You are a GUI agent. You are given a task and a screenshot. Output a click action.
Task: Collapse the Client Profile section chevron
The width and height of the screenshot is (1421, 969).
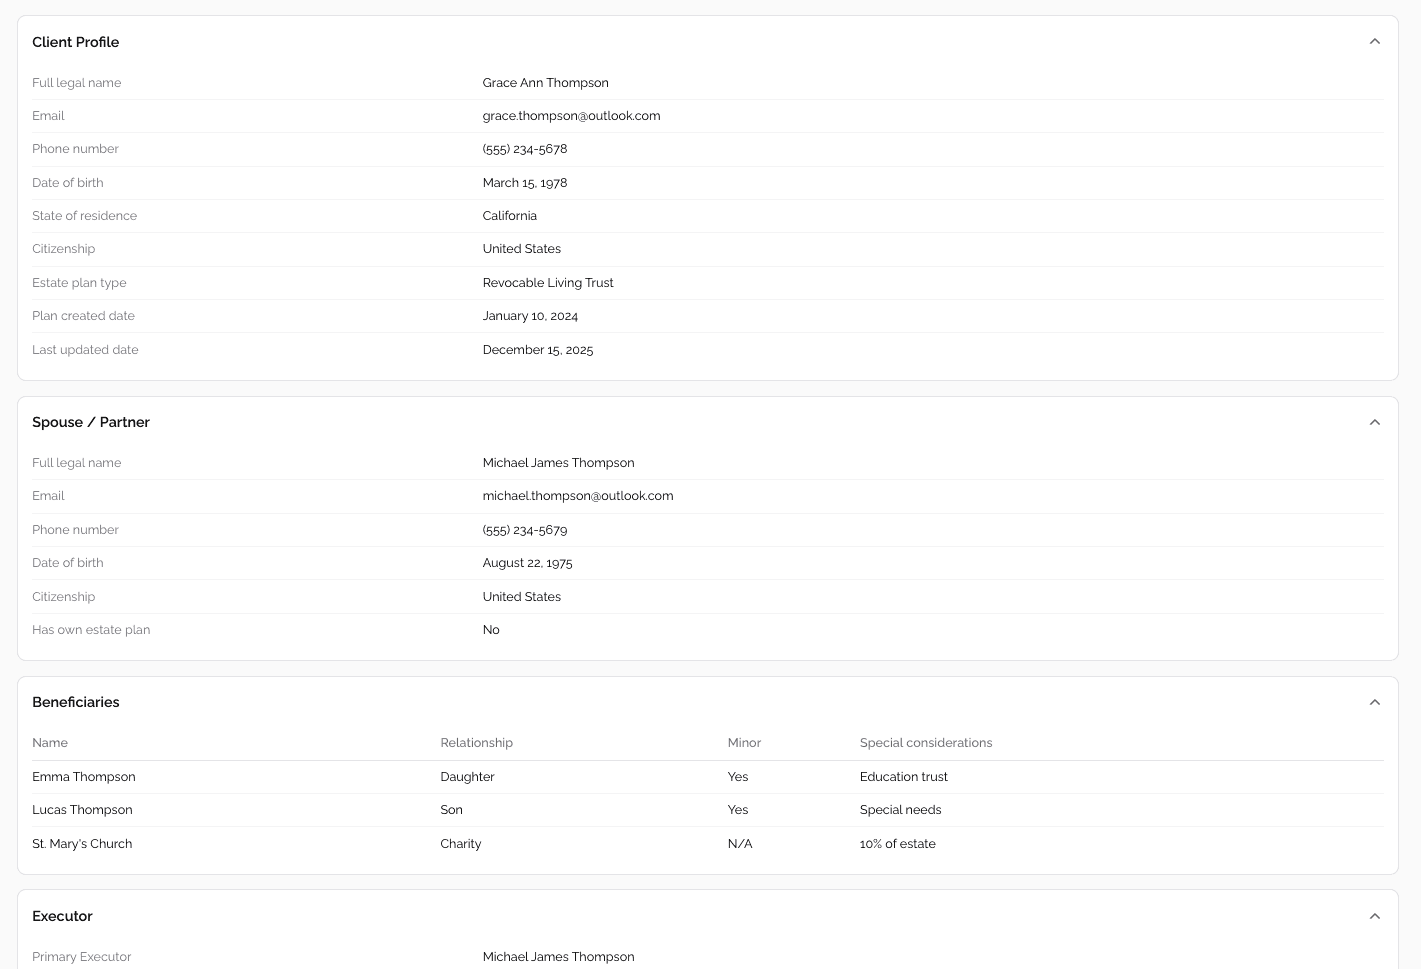[1374, 42]
